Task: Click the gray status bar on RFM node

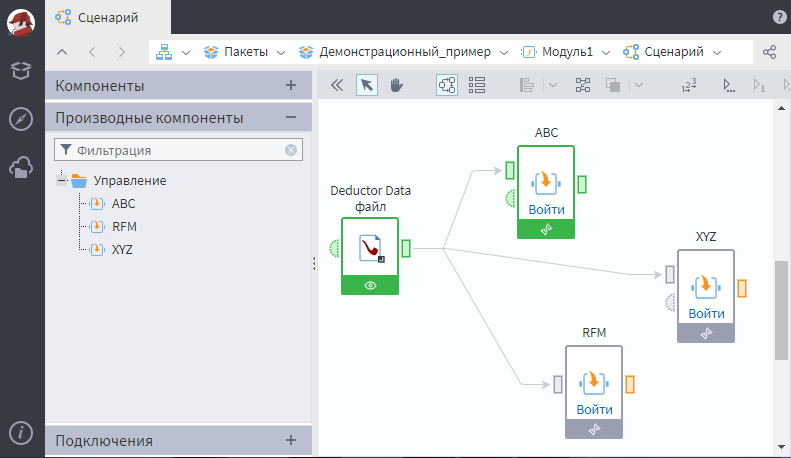Action: (594, 429)
